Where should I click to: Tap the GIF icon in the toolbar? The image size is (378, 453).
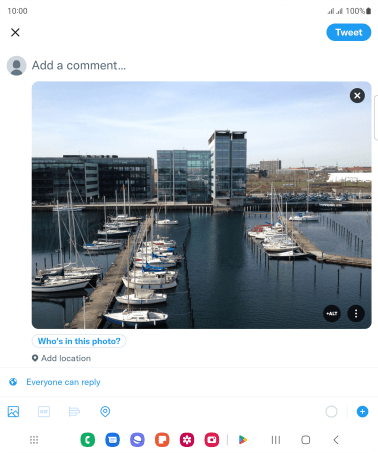[44, 412]
